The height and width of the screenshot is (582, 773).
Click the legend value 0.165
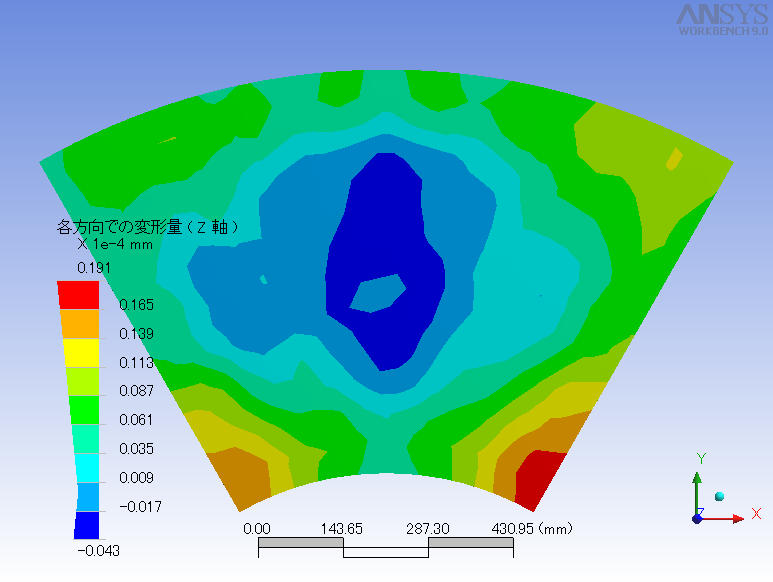(137, 305)
